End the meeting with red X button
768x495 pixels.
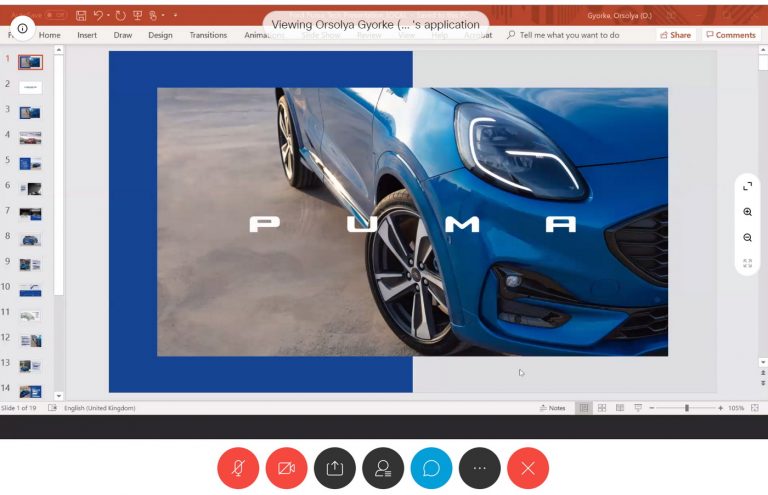(x=528, y=468)
